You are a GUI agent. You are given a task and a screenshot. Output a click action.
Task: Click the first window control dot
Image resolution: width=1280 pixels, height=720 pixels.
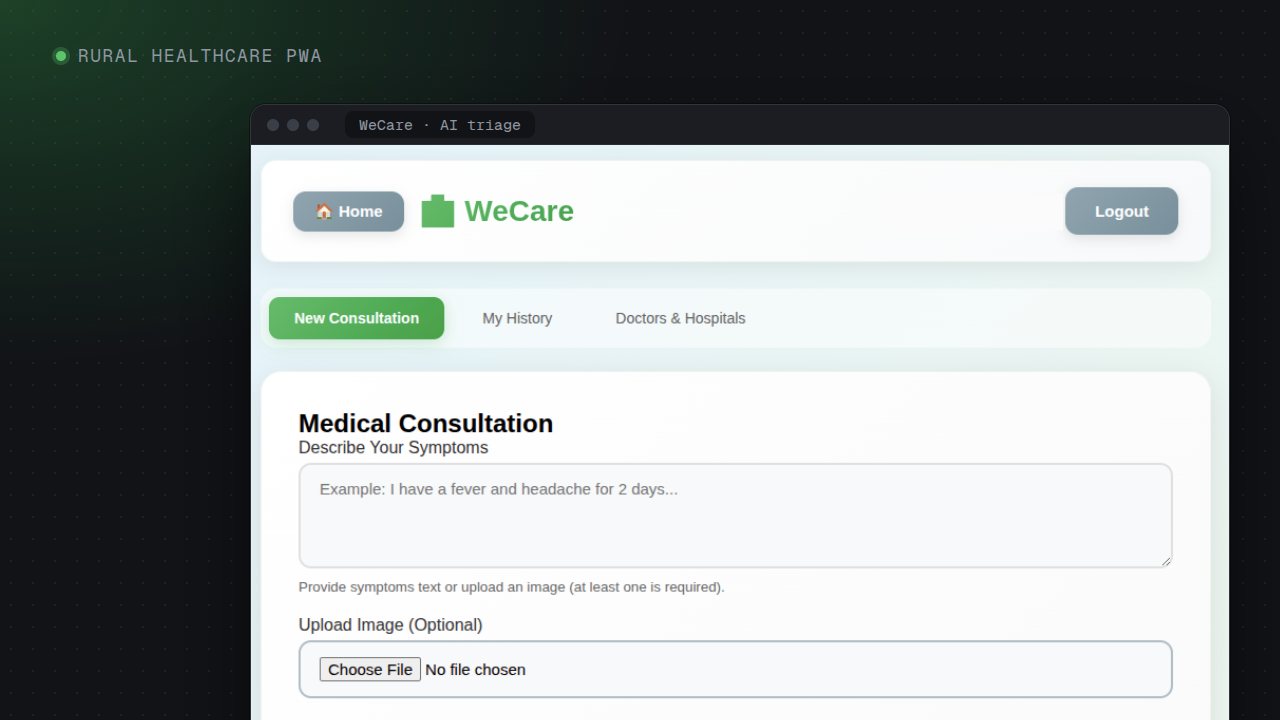tap(273, 125)
